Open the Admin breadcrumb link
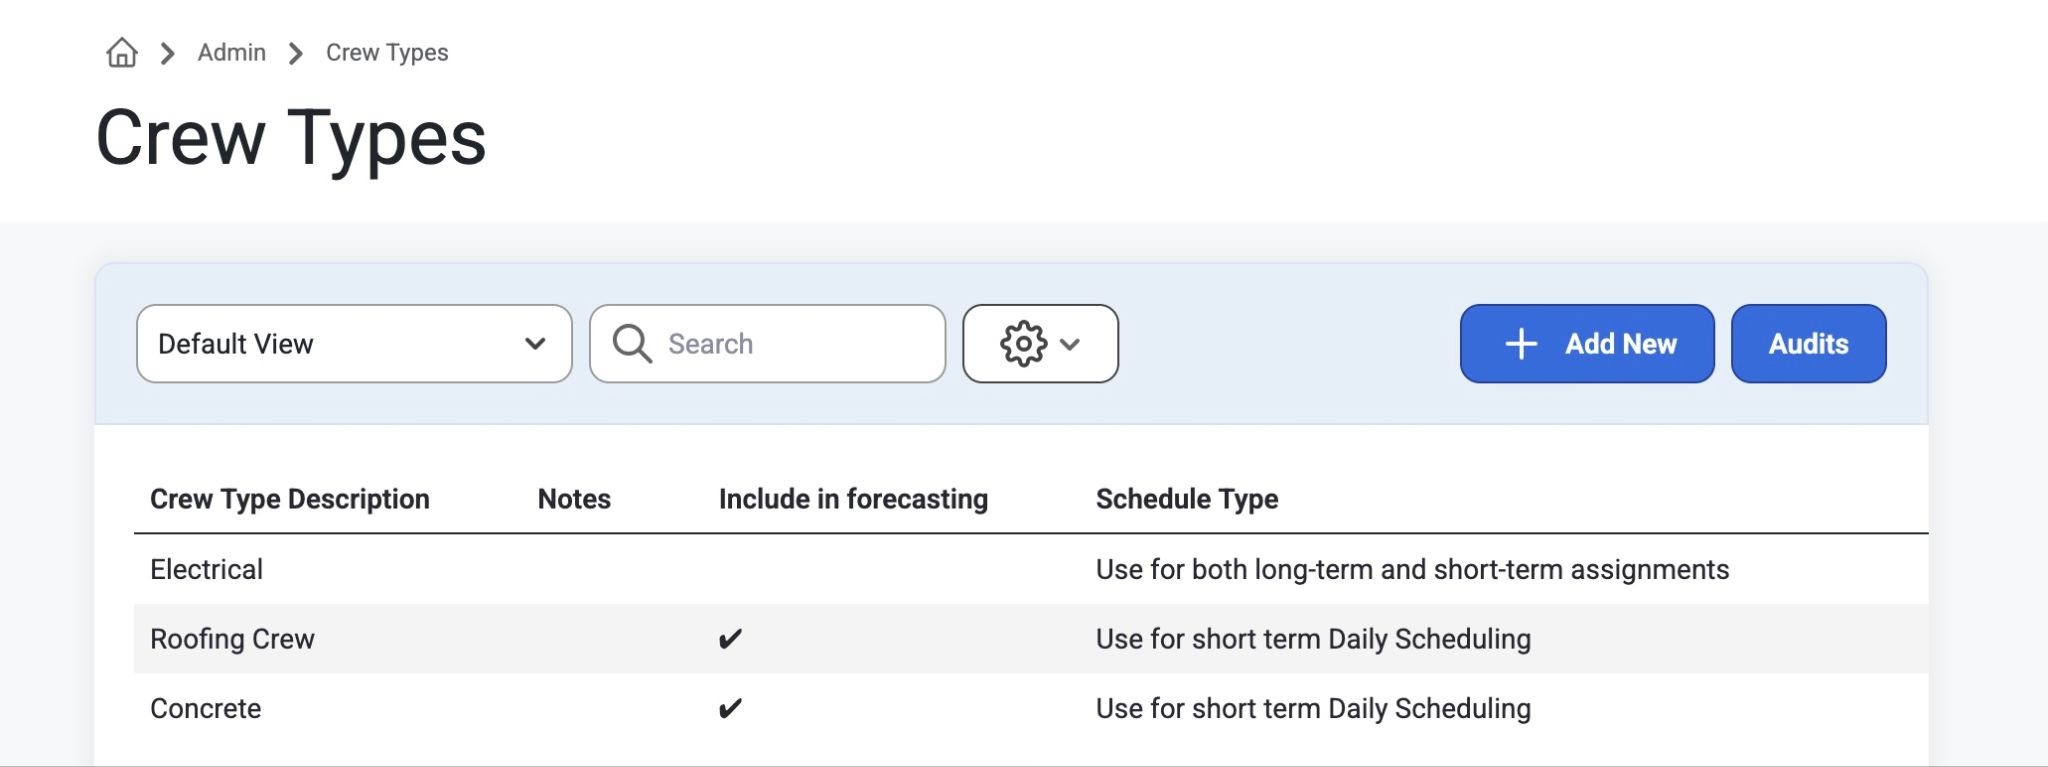Viewport: 2048px width, 767px height. coord(232,52)
